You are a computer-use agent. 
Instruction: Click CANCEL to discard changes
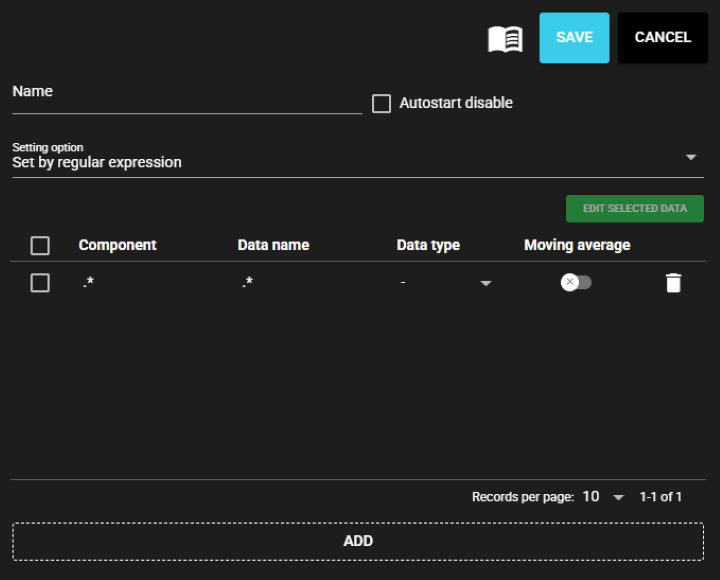(662, 38)
